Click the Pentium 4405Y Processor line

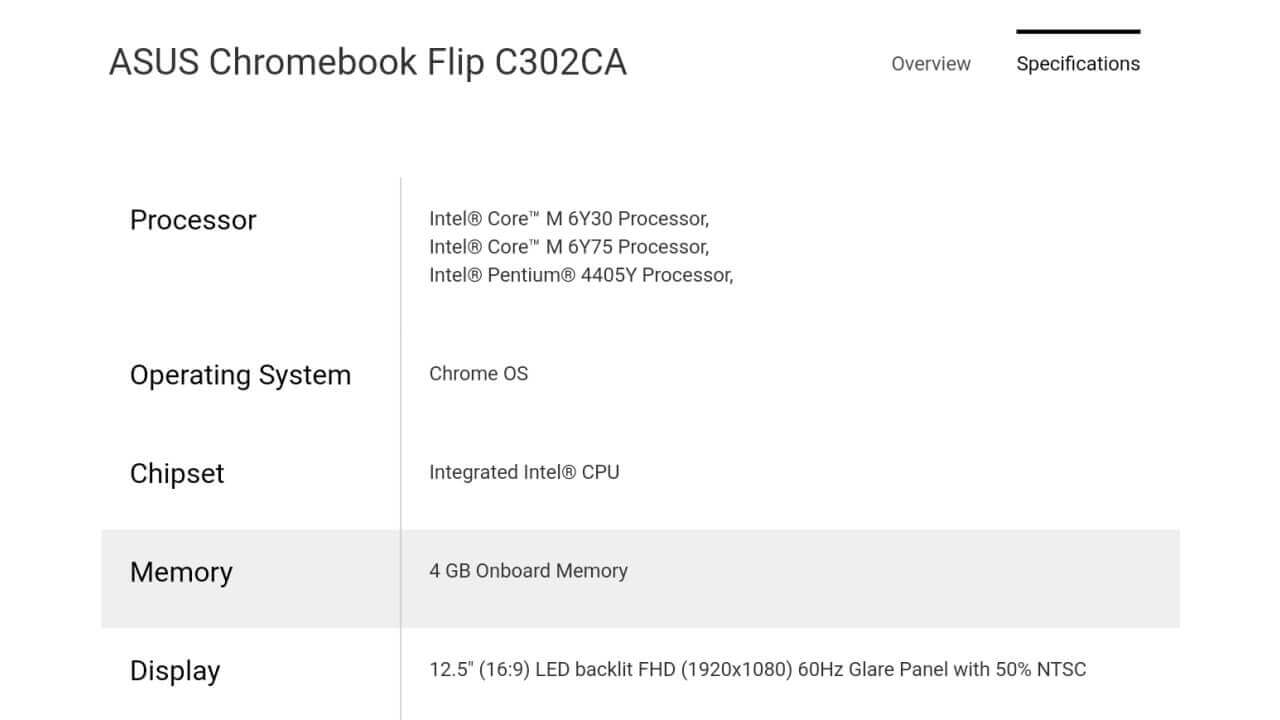pos(580,275)
